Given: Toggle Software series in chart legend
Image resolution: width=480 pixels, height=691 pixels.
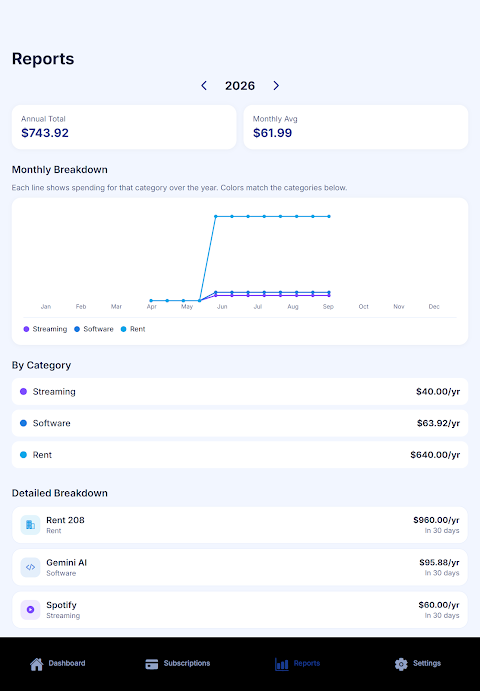Looking at the screenshot, I should (93, 329).
